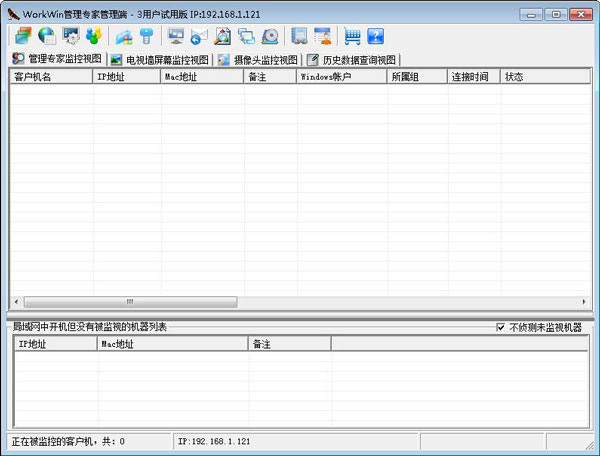Click the globe toolbar icon

[46, 36]
